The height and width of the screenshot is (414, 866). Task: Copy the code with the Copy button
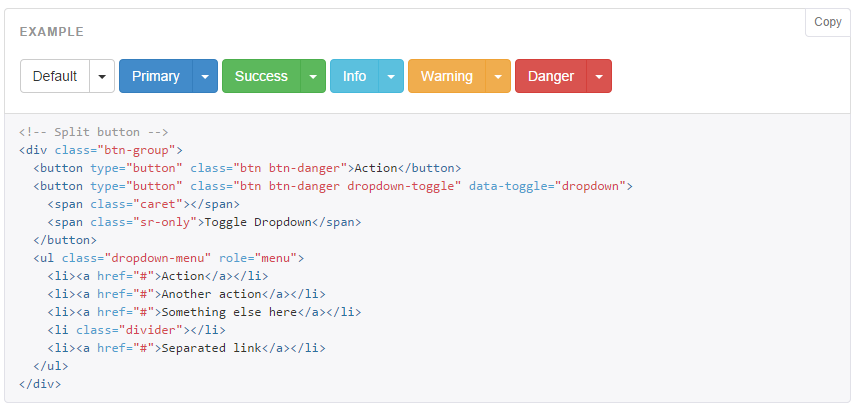tap(827, 22)
